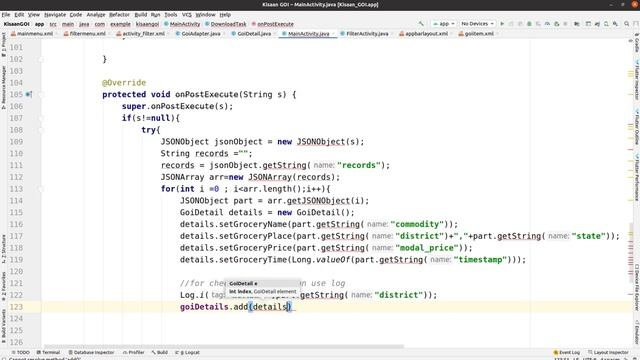Click the kisaangoi breadcrumb folder
The height and width of the screenshot is (360, 640).
[147, 24]
